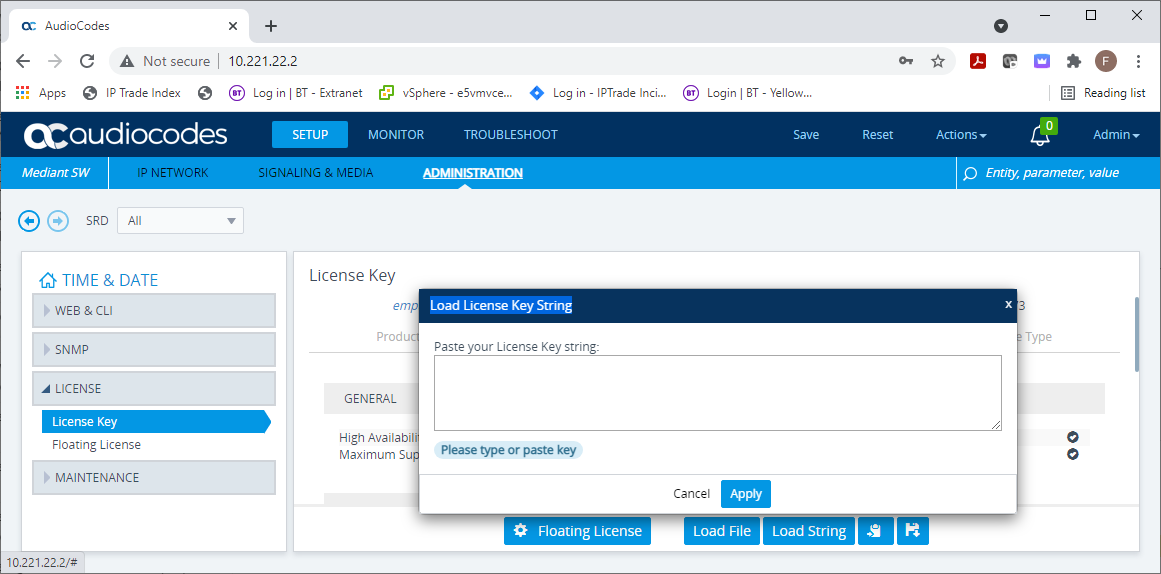Open the notifications bell icon
Image resolution: width=1161 pixels, height=574 pixels.
tap(1040, 135)
